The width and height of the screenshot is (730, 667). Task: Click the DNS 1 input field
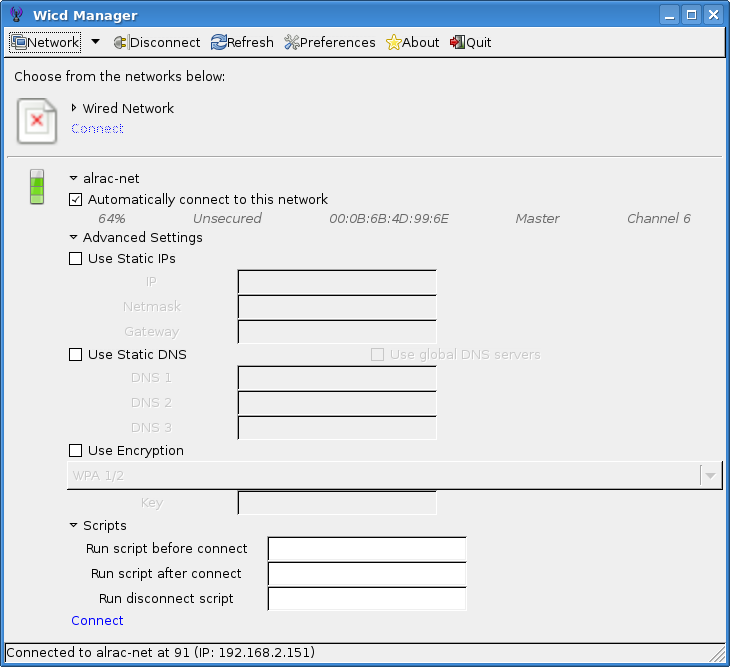pyautogui.click(x=337, y=378)
